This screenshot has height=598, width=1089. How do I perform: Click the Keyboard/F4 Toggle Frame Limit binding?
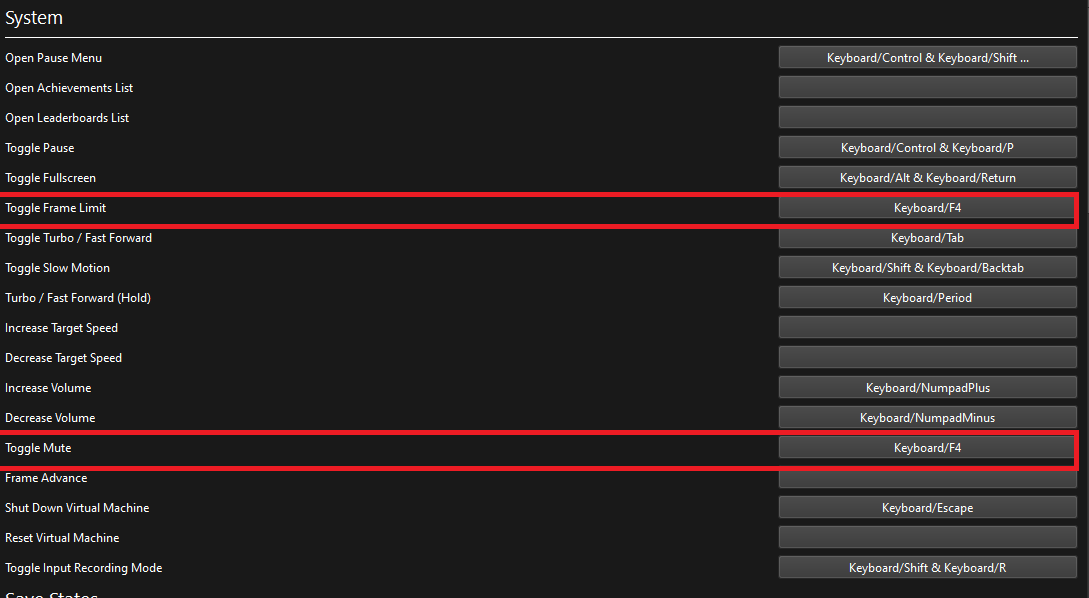[x=927, y=207]
